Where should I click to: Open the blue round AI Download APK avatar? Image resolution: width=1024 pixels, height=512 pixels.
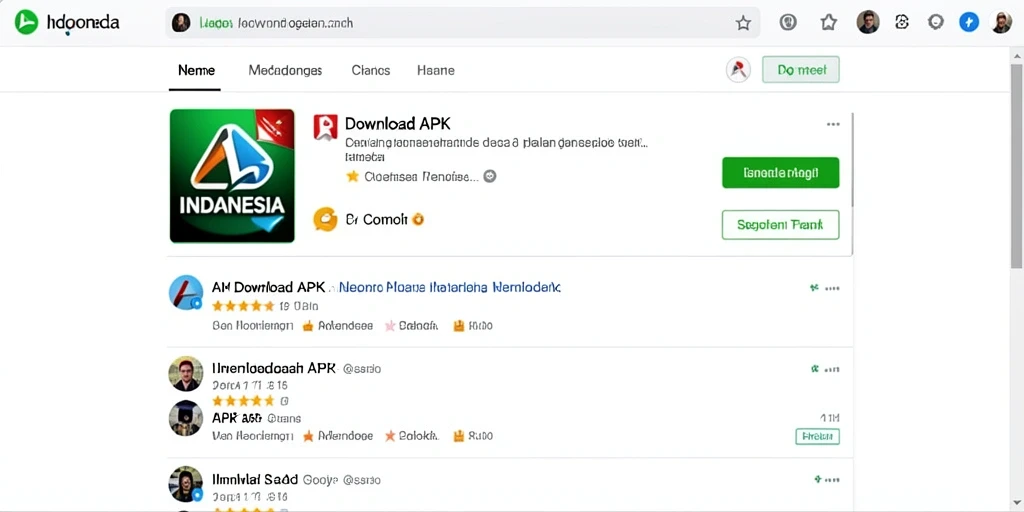(x=186, y=292)
